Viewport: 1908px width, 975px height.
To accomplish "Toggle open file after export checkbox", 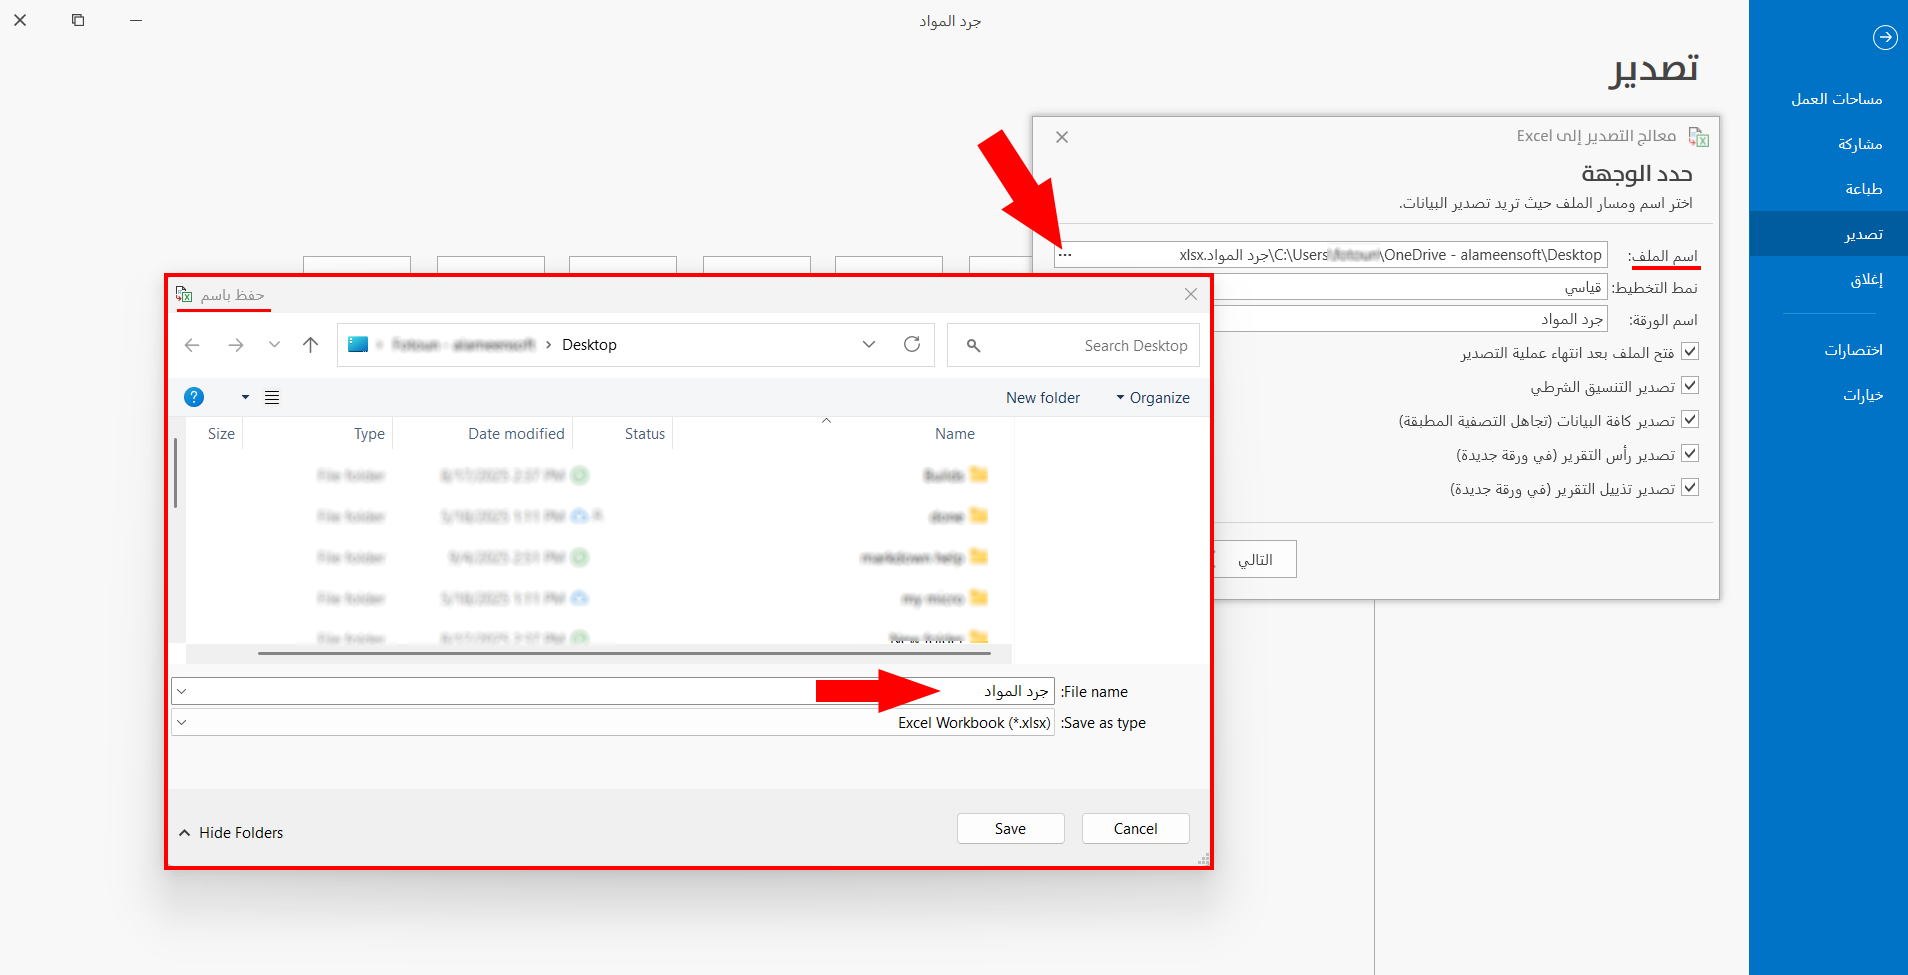I will [1690, 352].
